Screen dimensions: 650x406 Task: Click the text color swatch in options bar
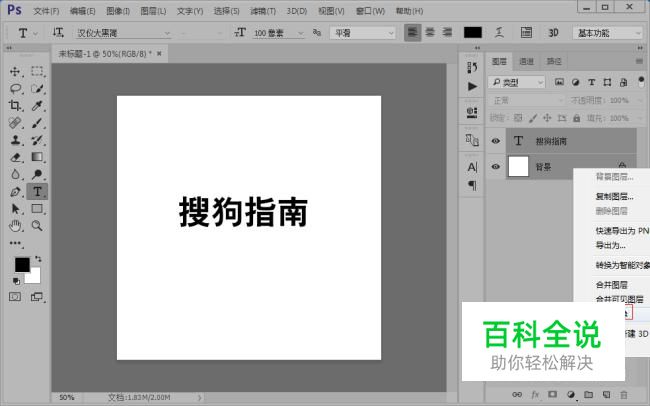click(x=473, y=32)
